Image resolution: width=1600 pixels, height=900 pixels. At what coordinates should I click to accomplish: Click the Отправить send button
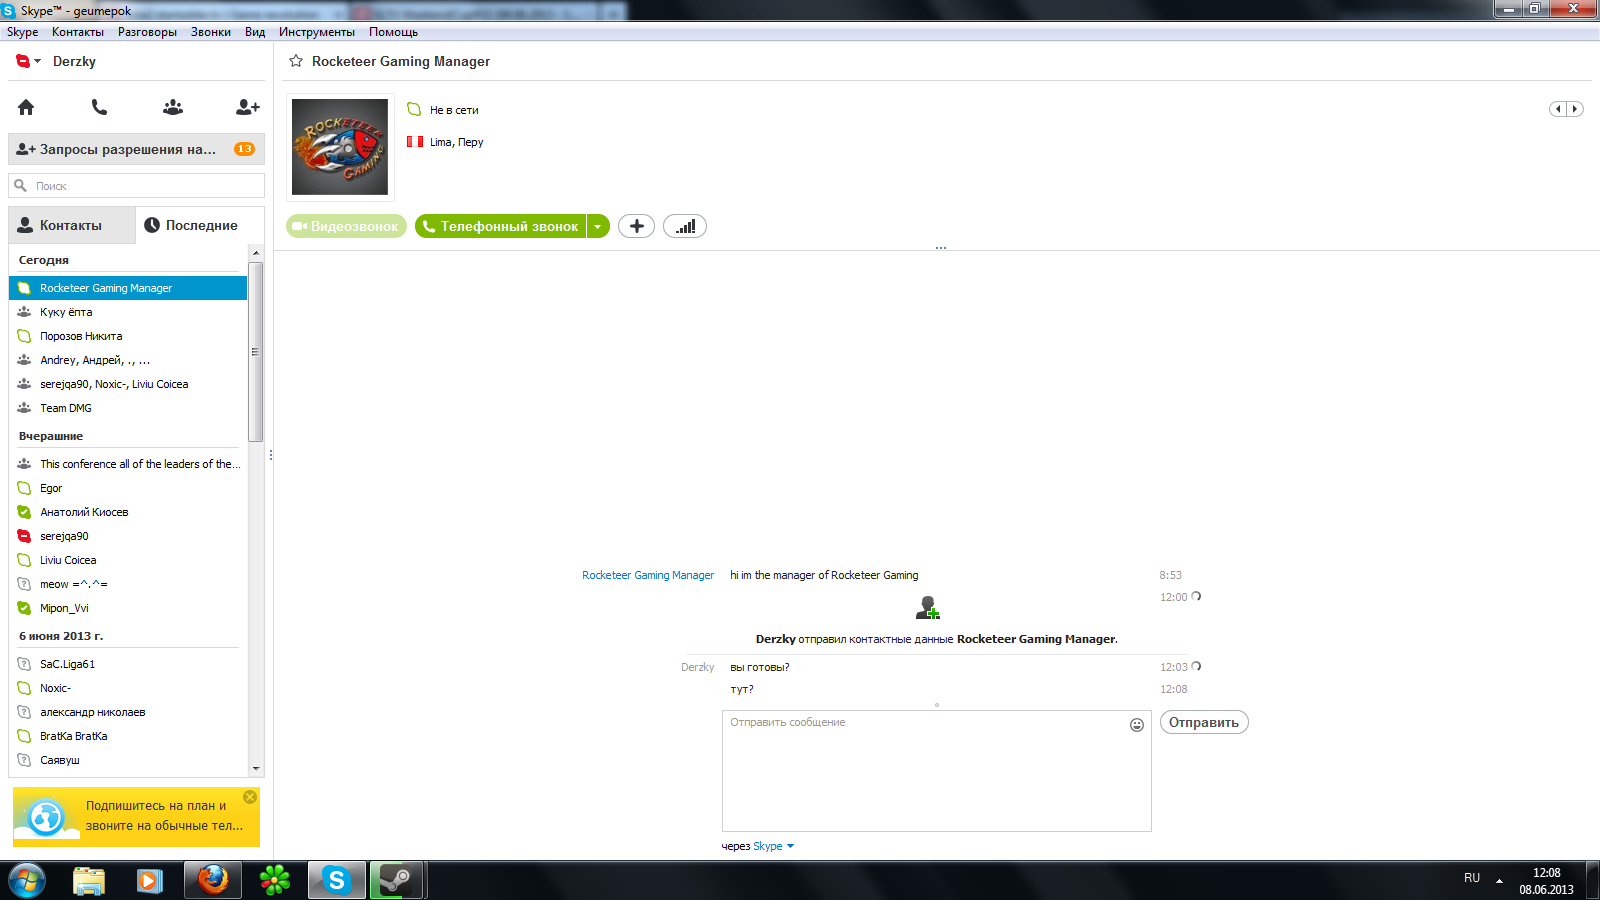point(1204,722)
